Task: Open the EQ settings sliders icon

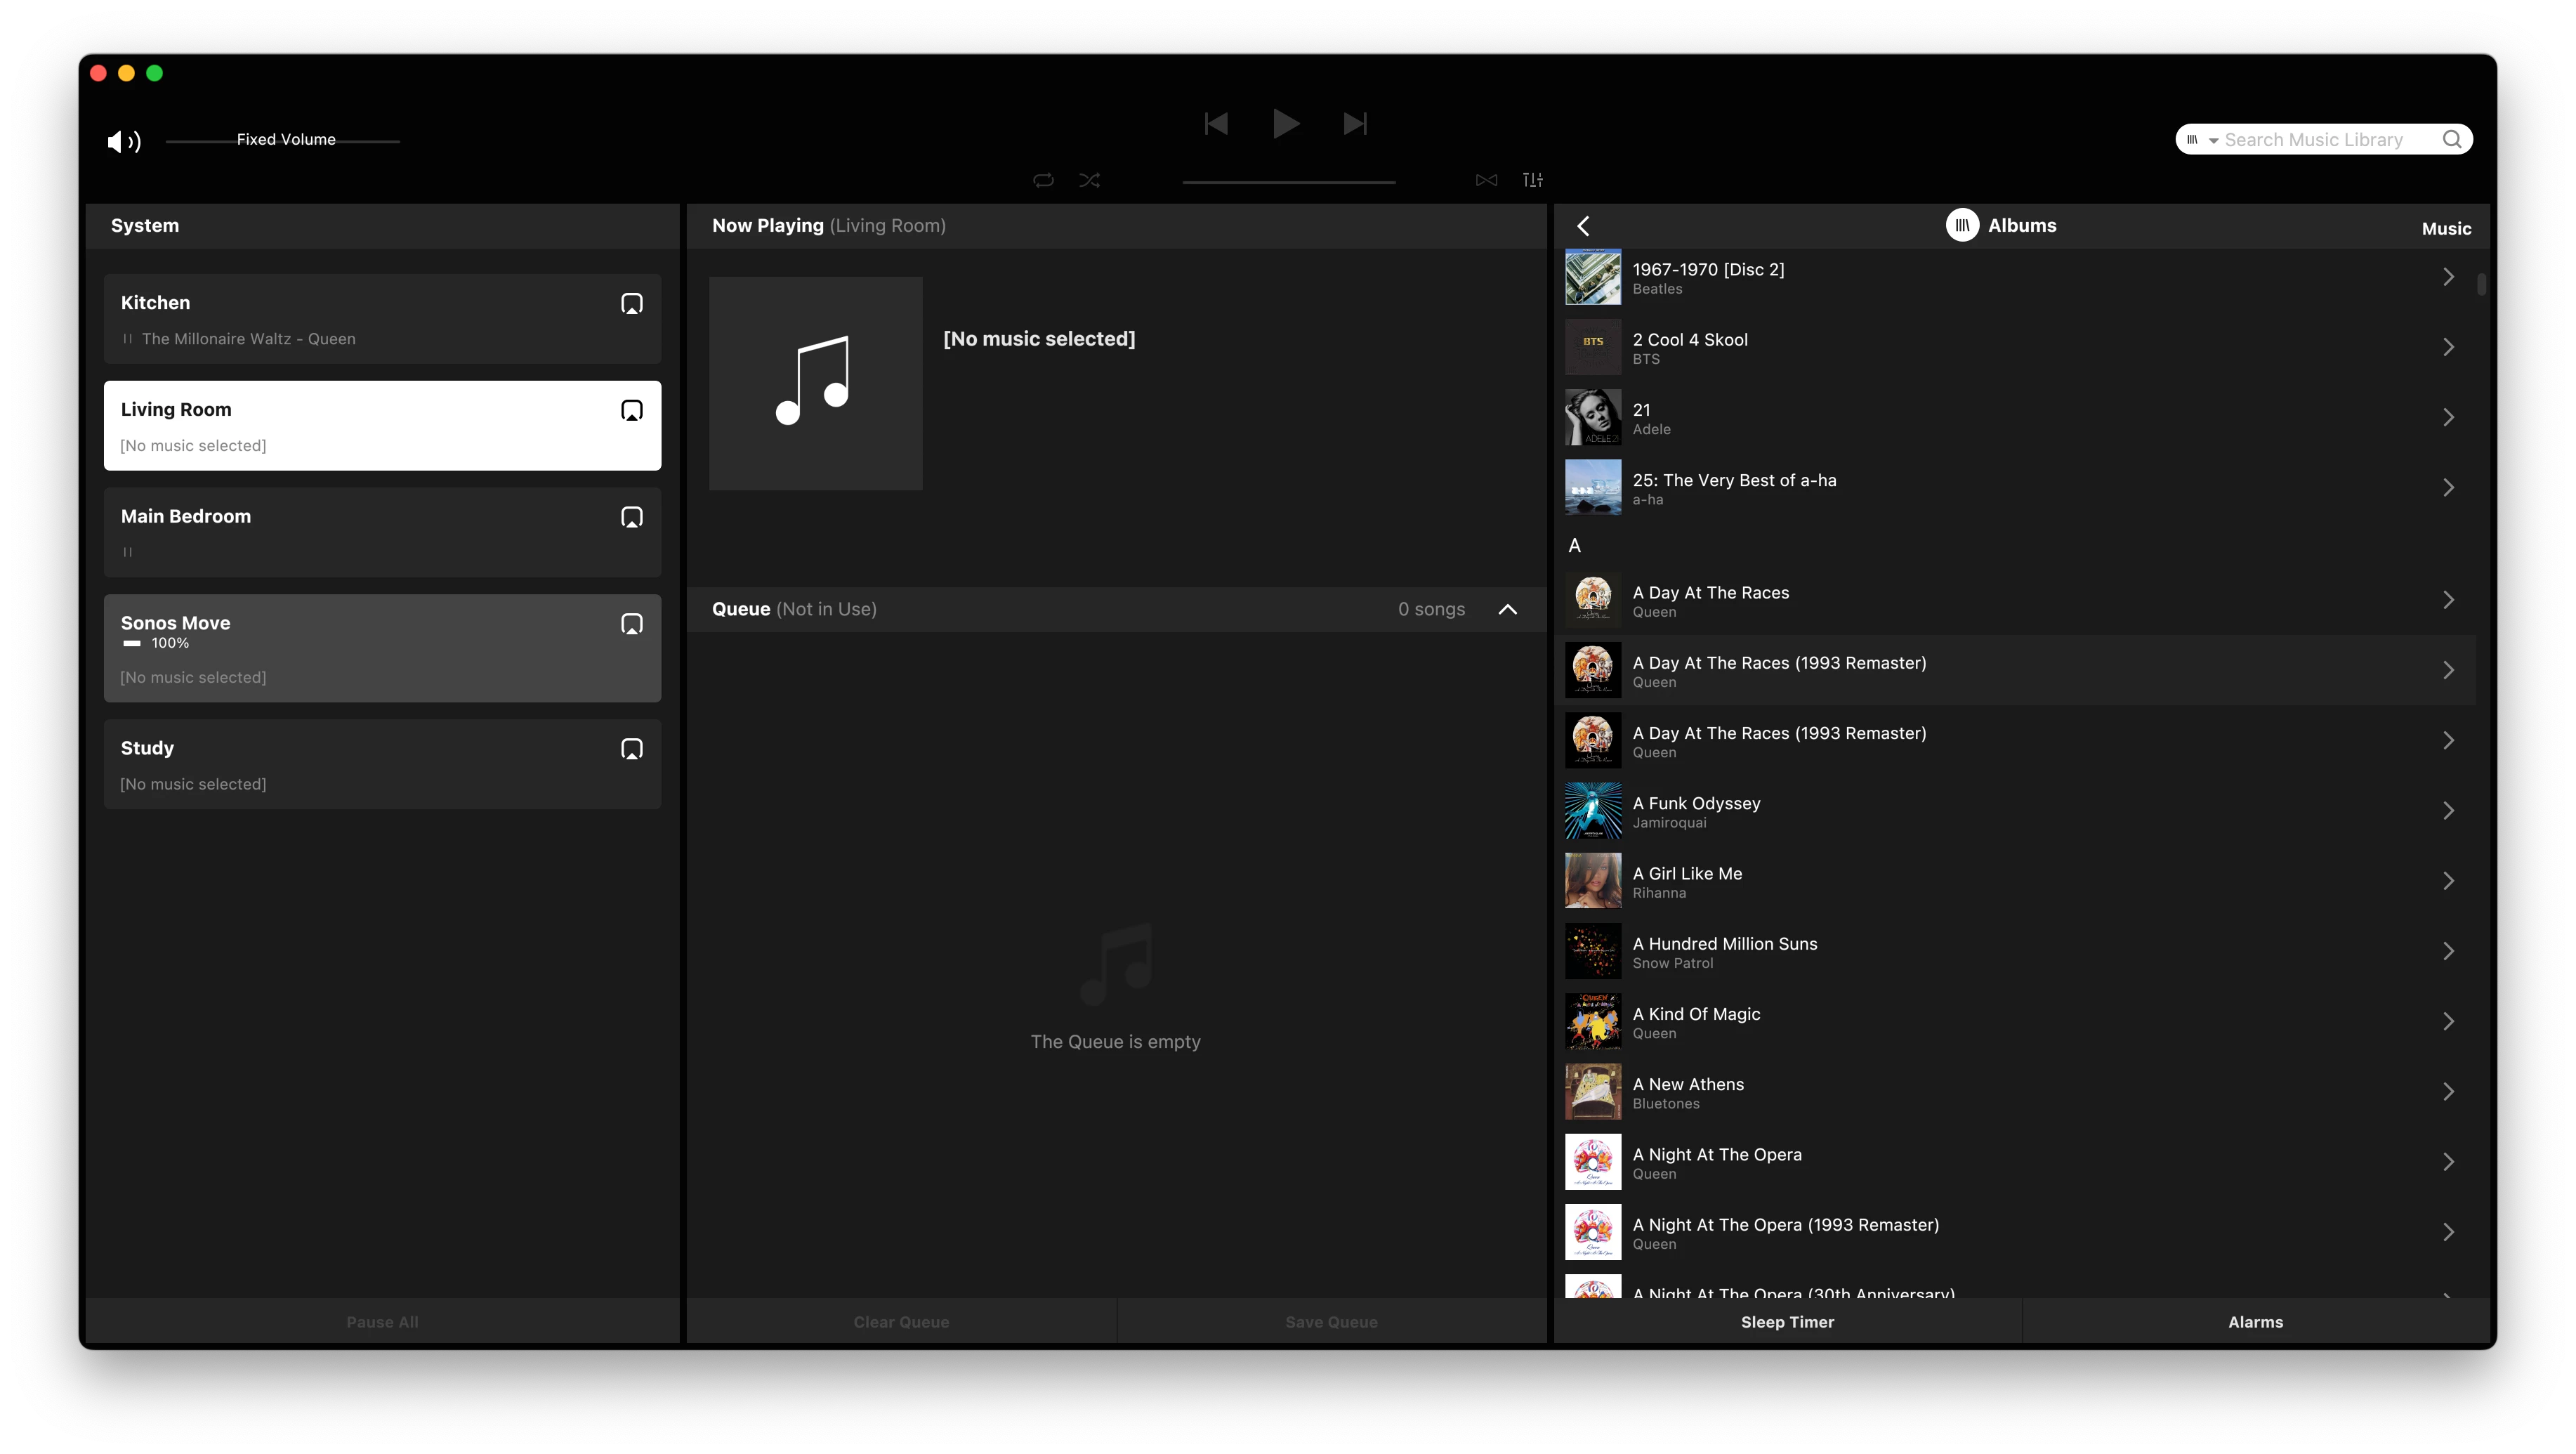Action: click(1532, 180)
